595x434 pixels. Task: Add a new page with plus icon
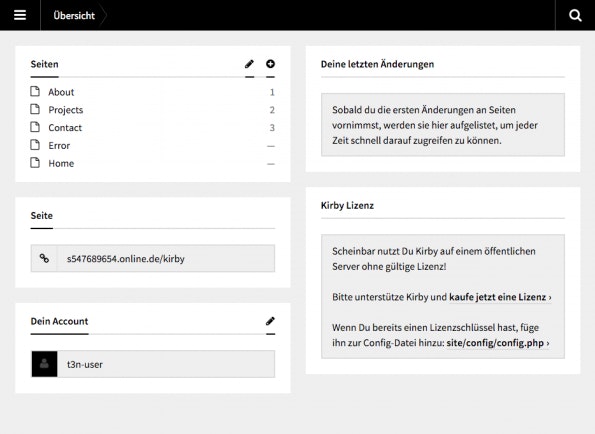[x=270, y=64]
